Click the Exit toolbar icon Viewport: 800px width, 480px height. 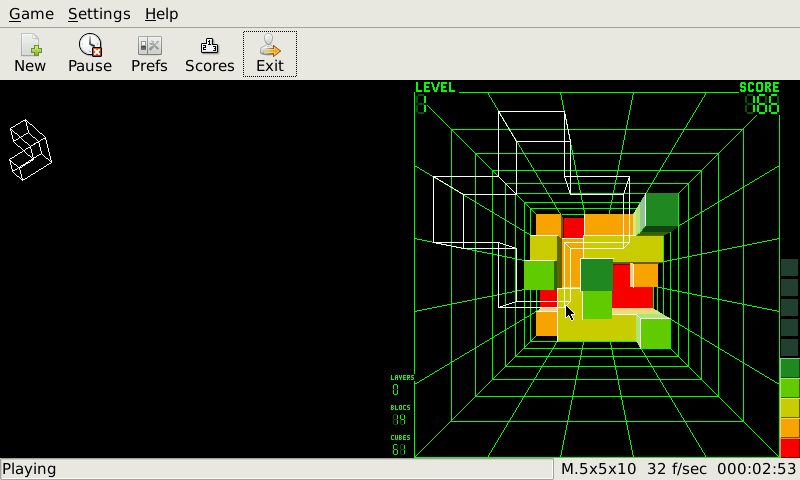click(x=269, y=54)
